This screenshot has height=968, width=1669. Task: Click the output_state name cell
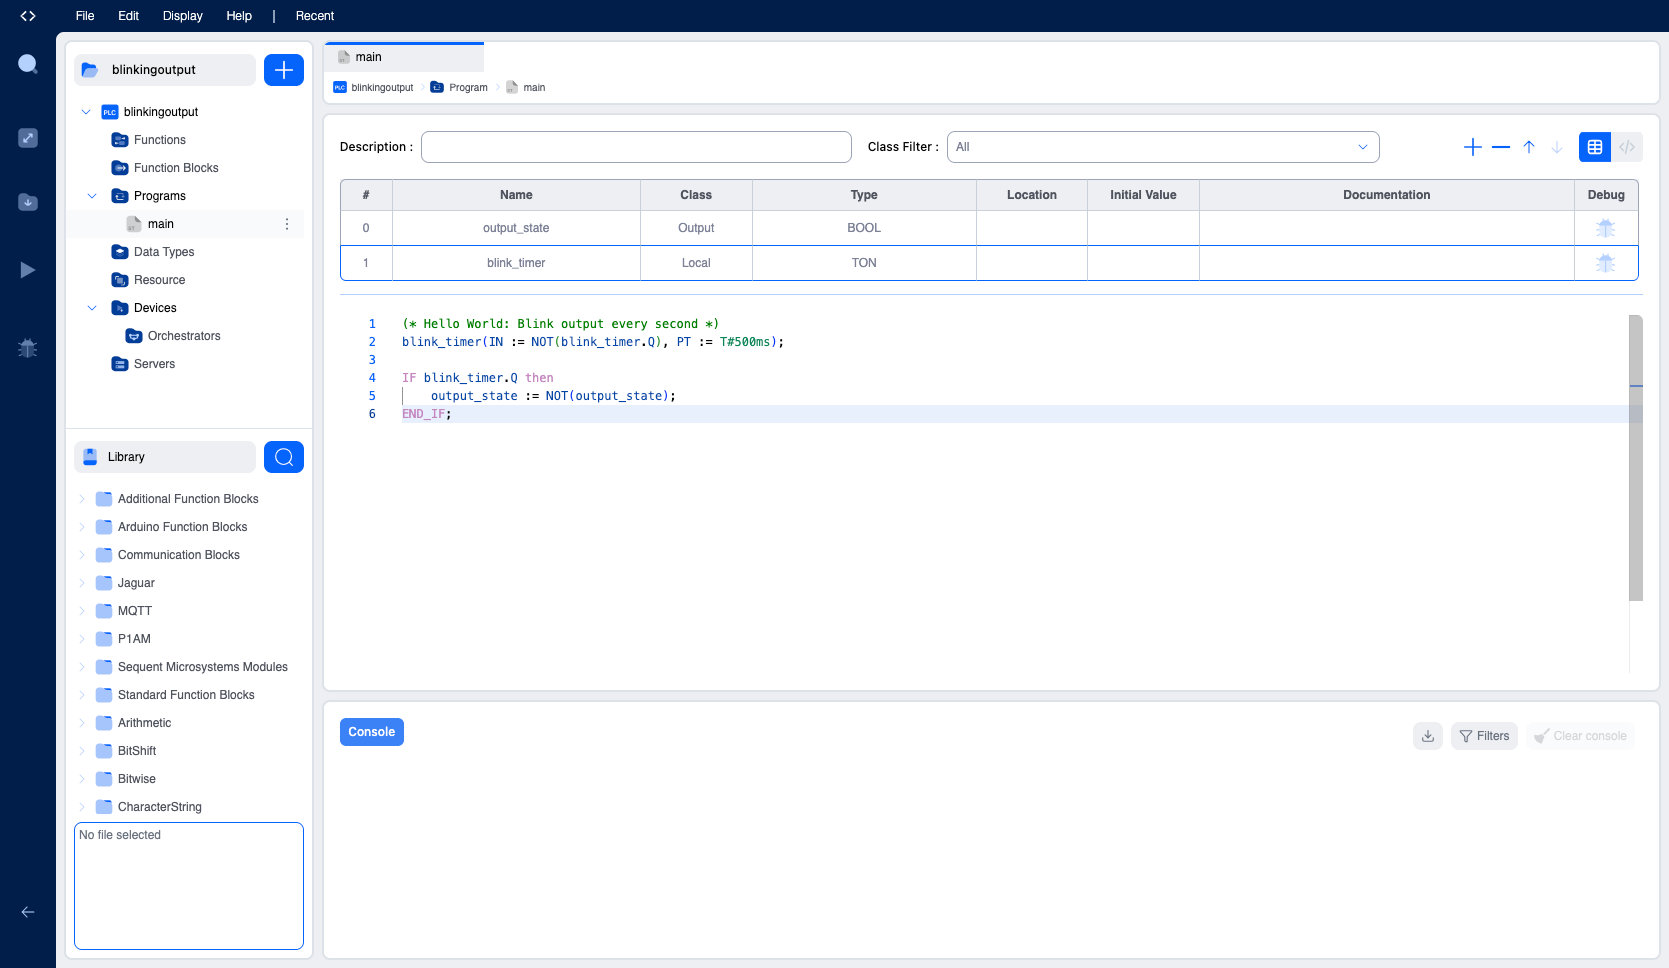516,228
